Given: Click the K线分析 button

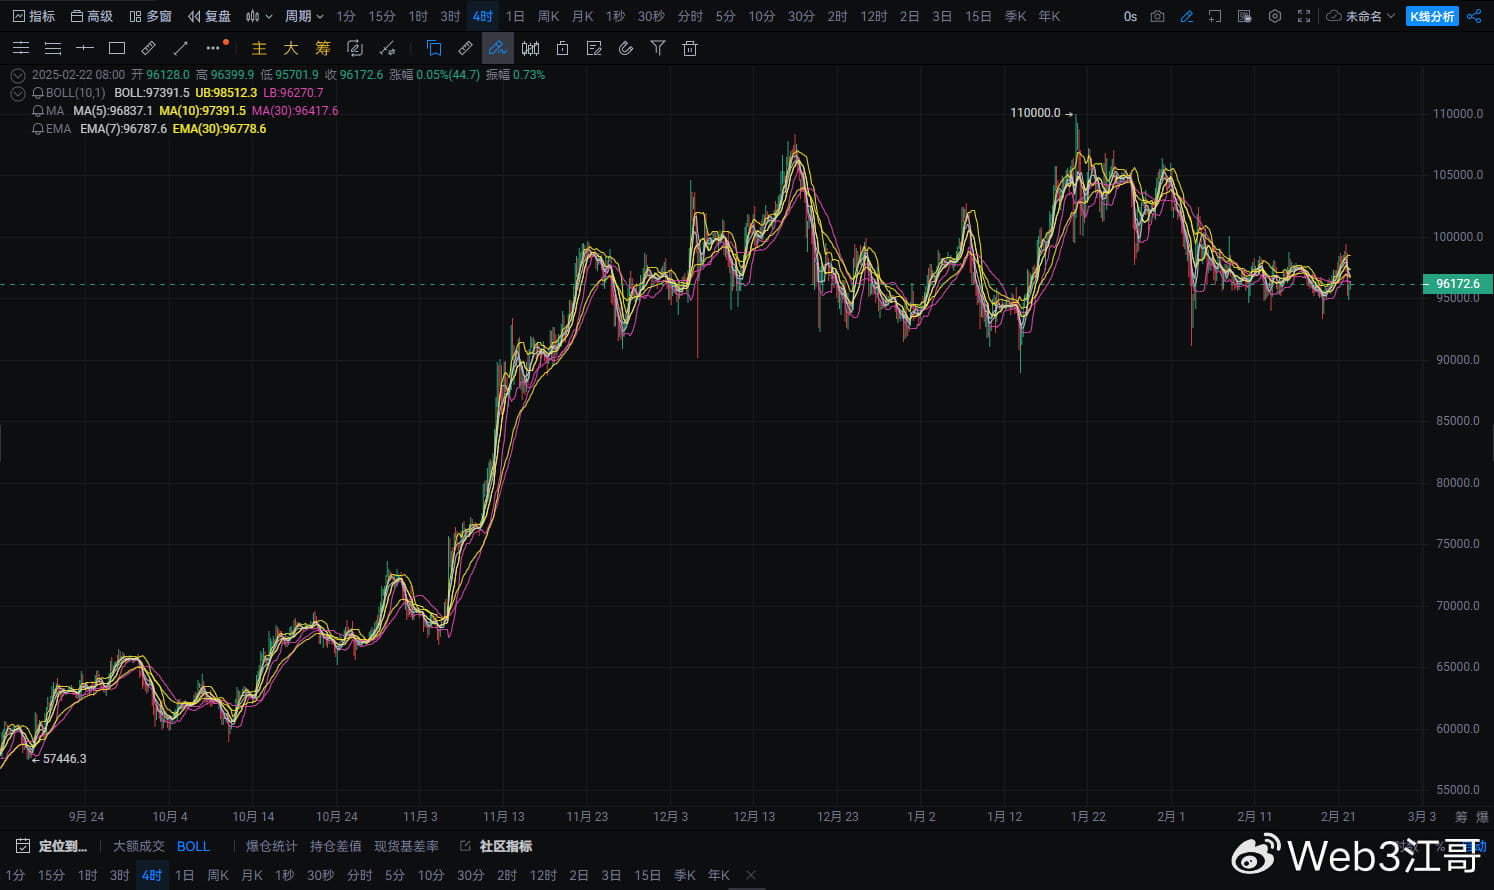Looking at the screenshot, I should 1432,16.
